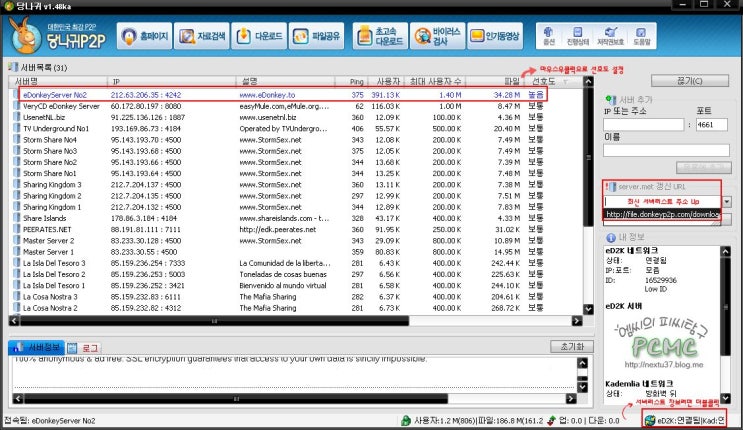Click the IP 또는 주소 input field

(x=642, y=124)
